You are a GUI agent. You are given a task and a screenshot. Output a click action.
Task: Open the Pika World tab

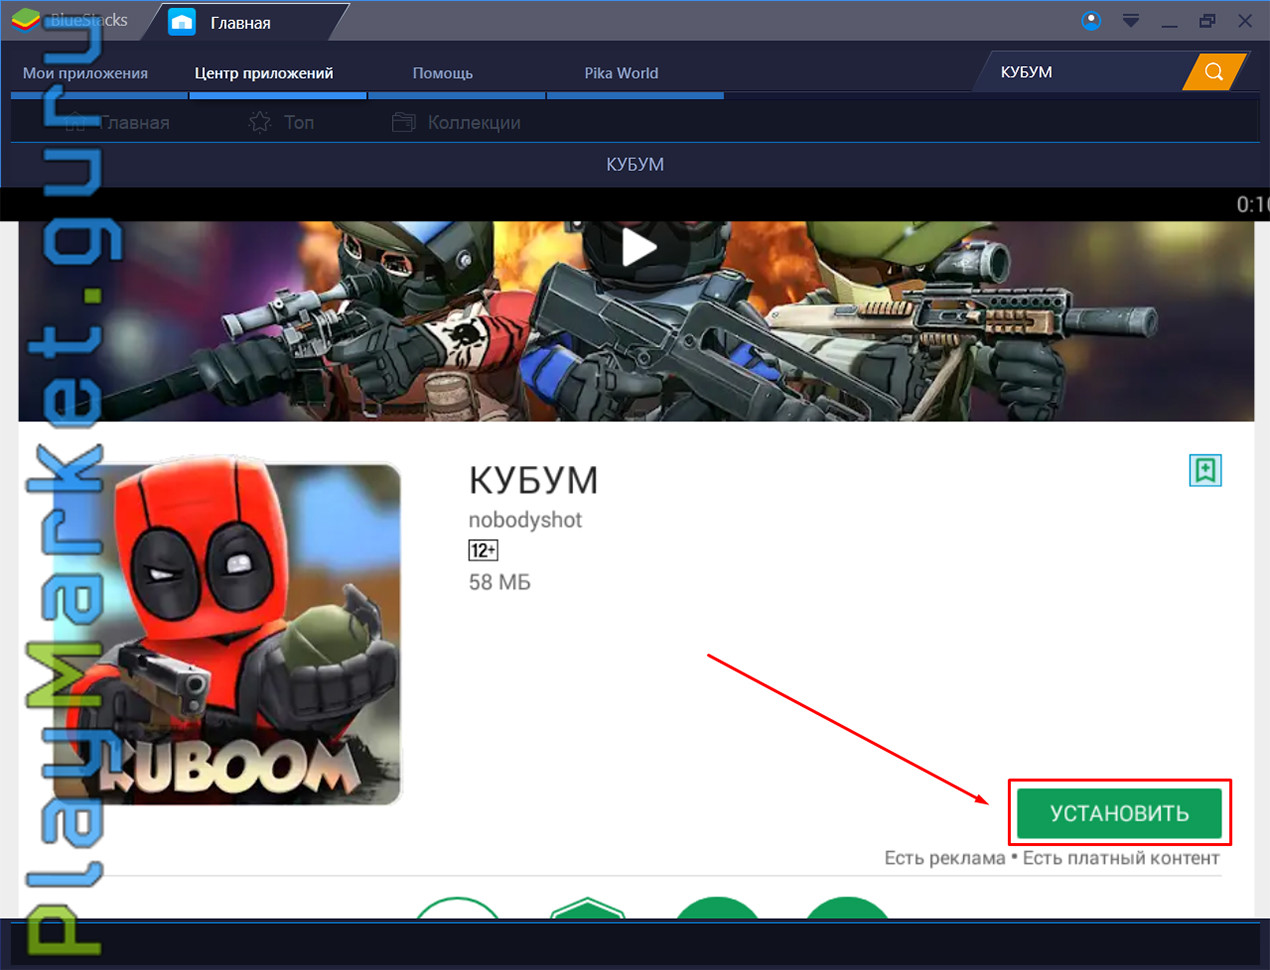click(621, 73)
